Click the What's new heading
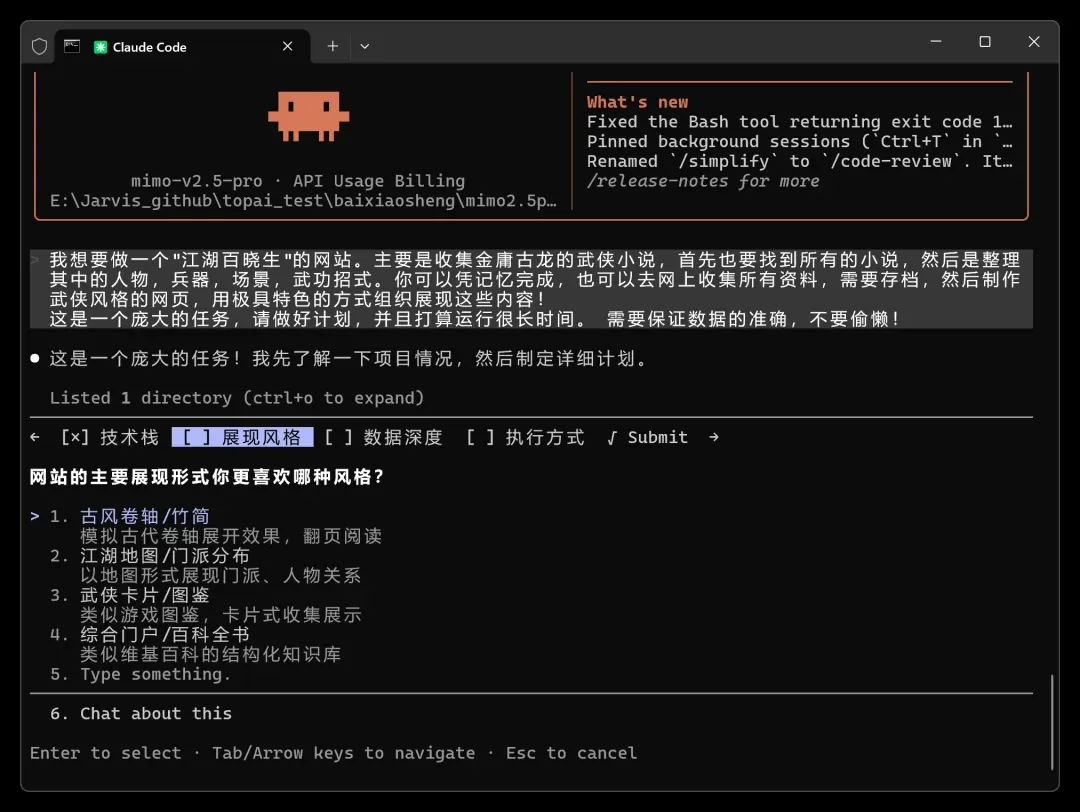The height and width of the screenshot is (812, 1080). 637,102
